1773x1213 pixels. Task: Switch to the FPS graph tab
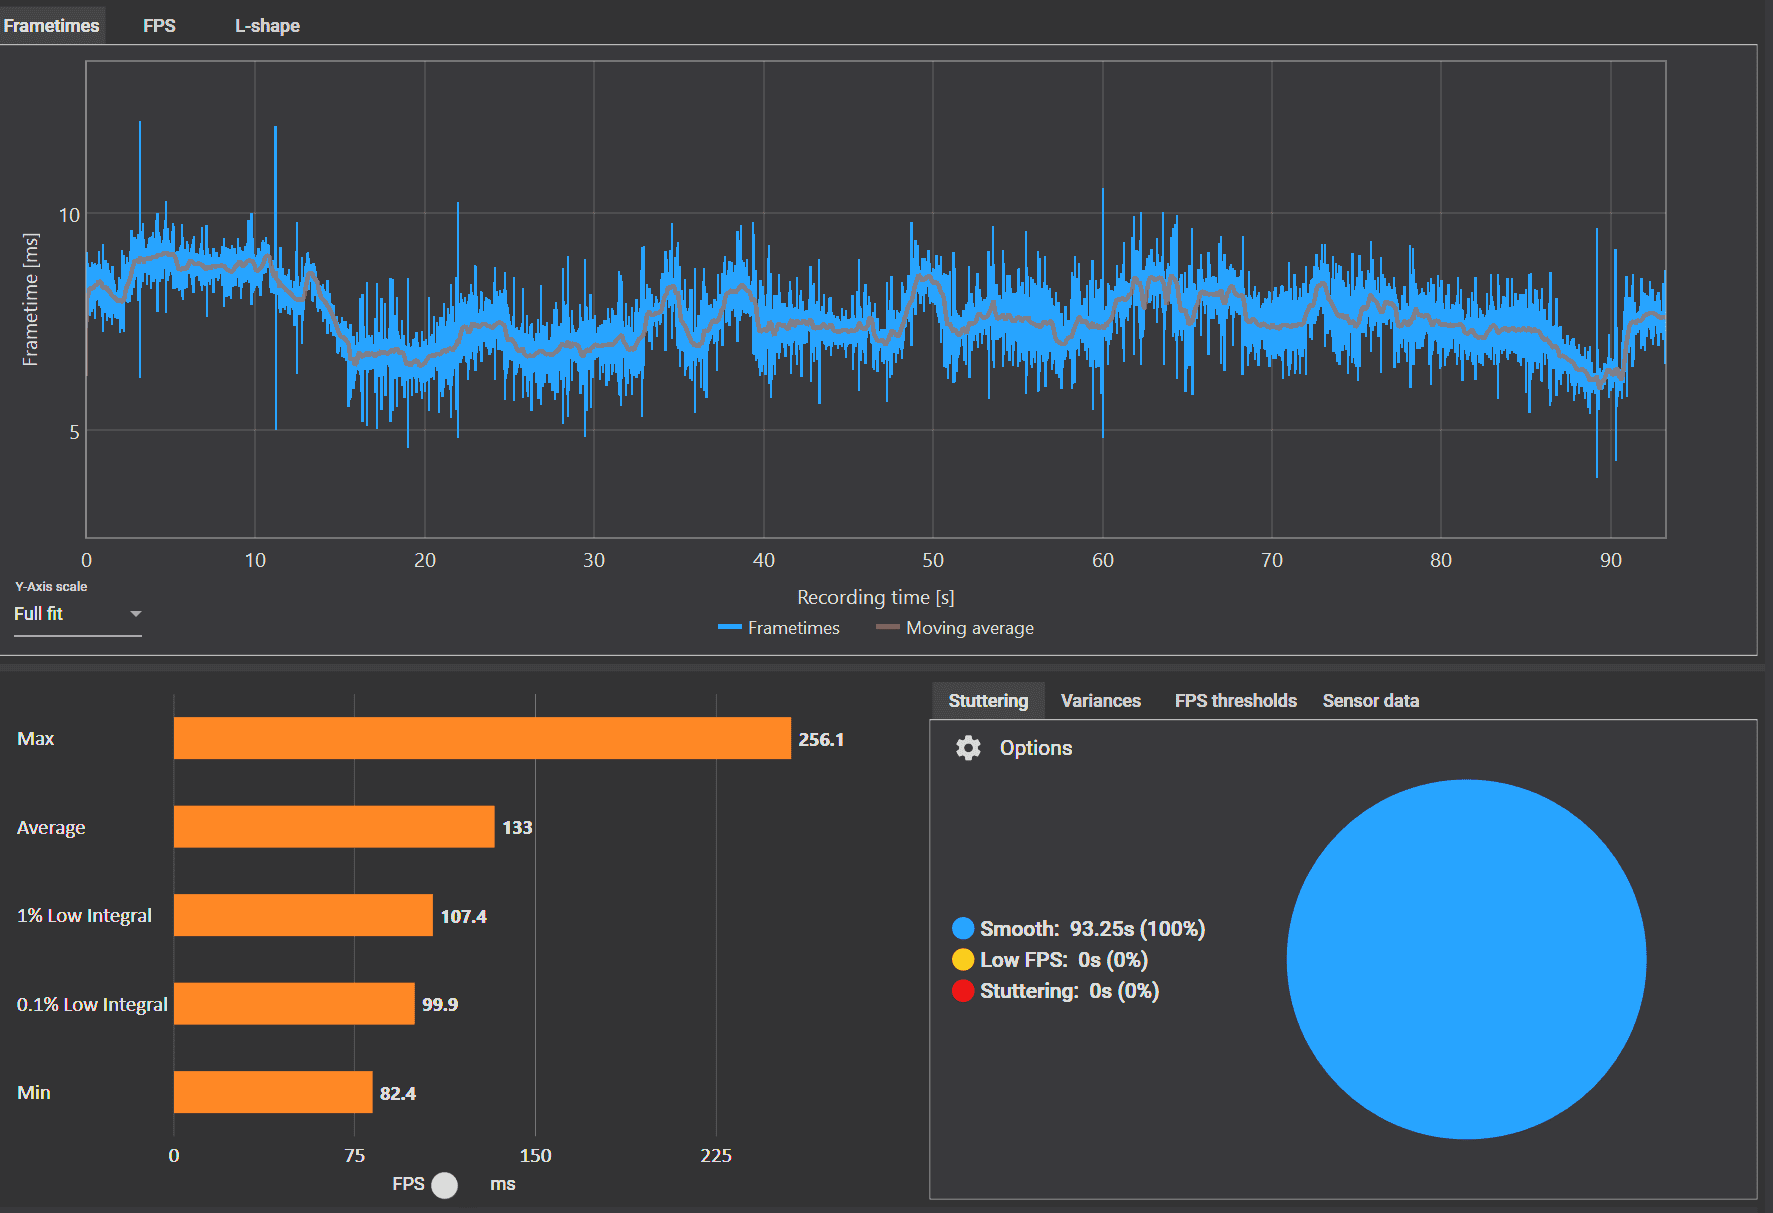(159, 25)
